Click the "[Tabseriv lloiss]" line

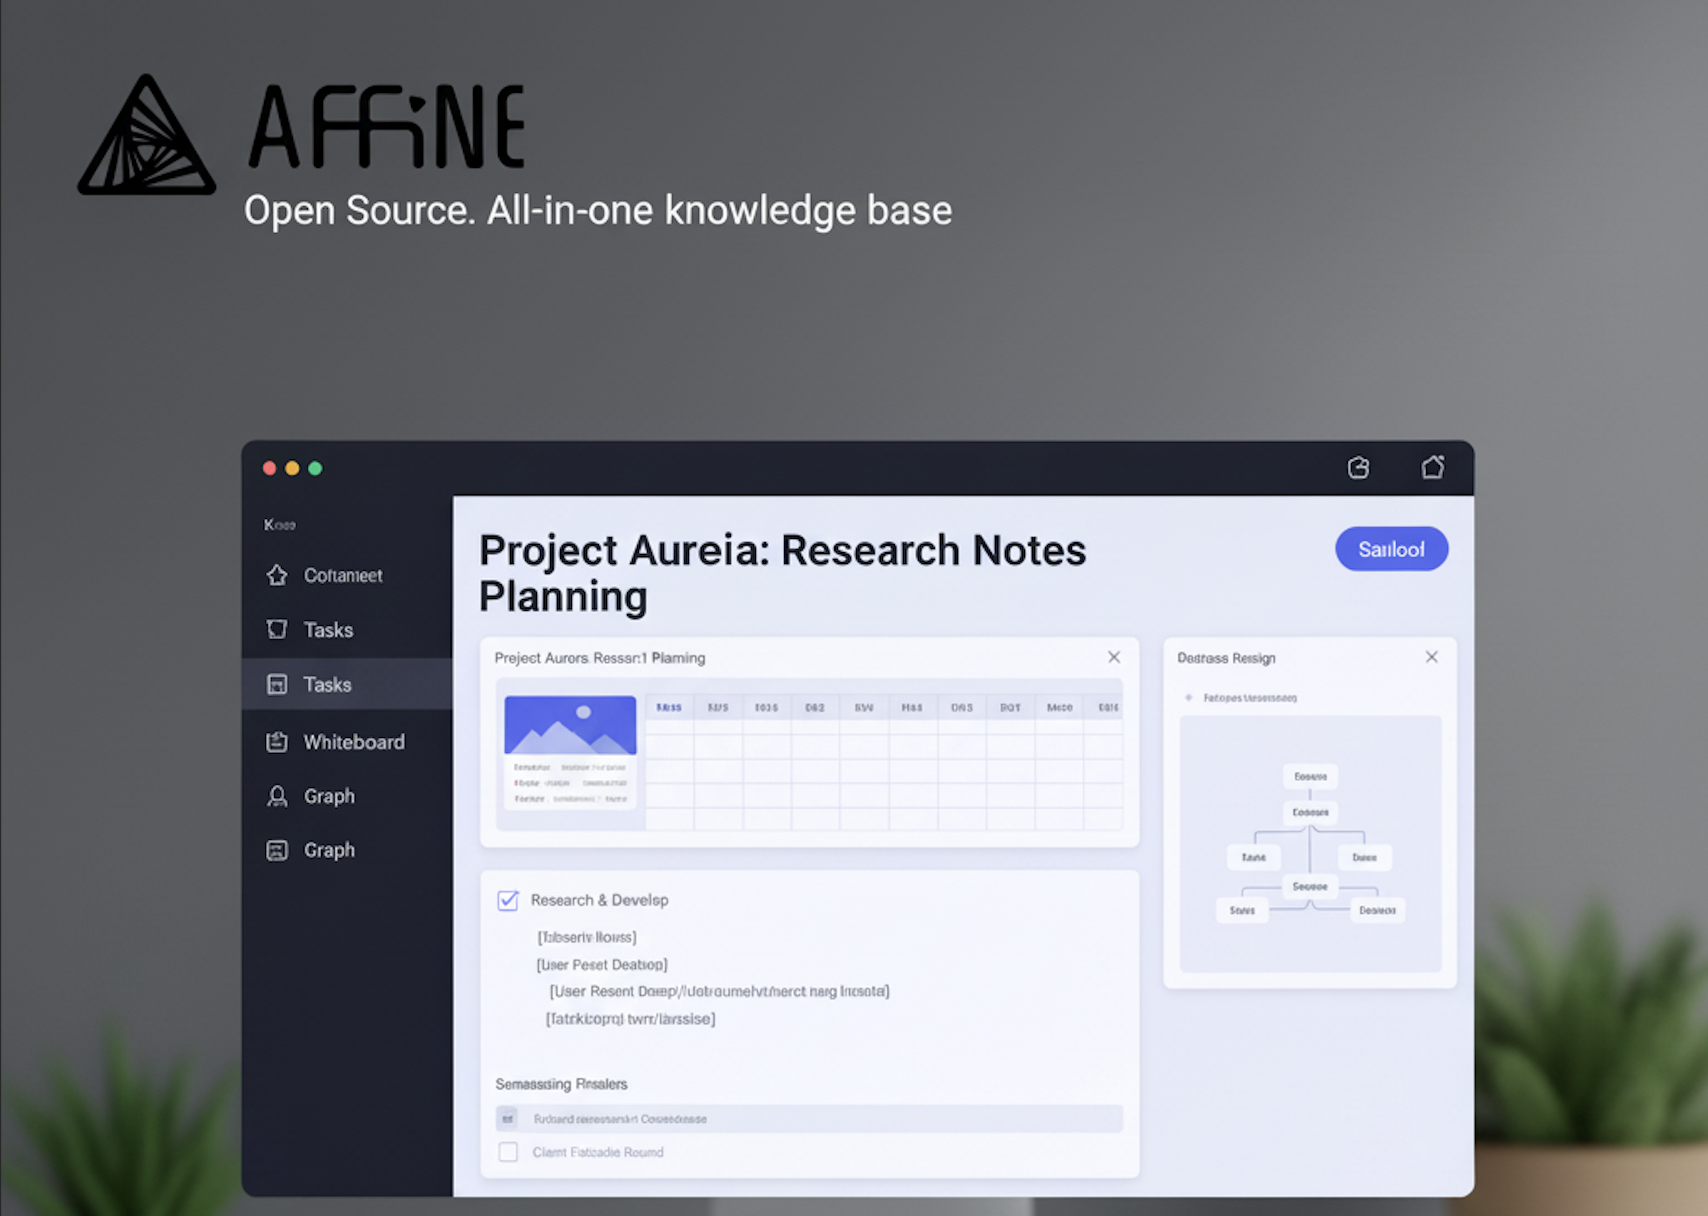(x=587, y=937)
